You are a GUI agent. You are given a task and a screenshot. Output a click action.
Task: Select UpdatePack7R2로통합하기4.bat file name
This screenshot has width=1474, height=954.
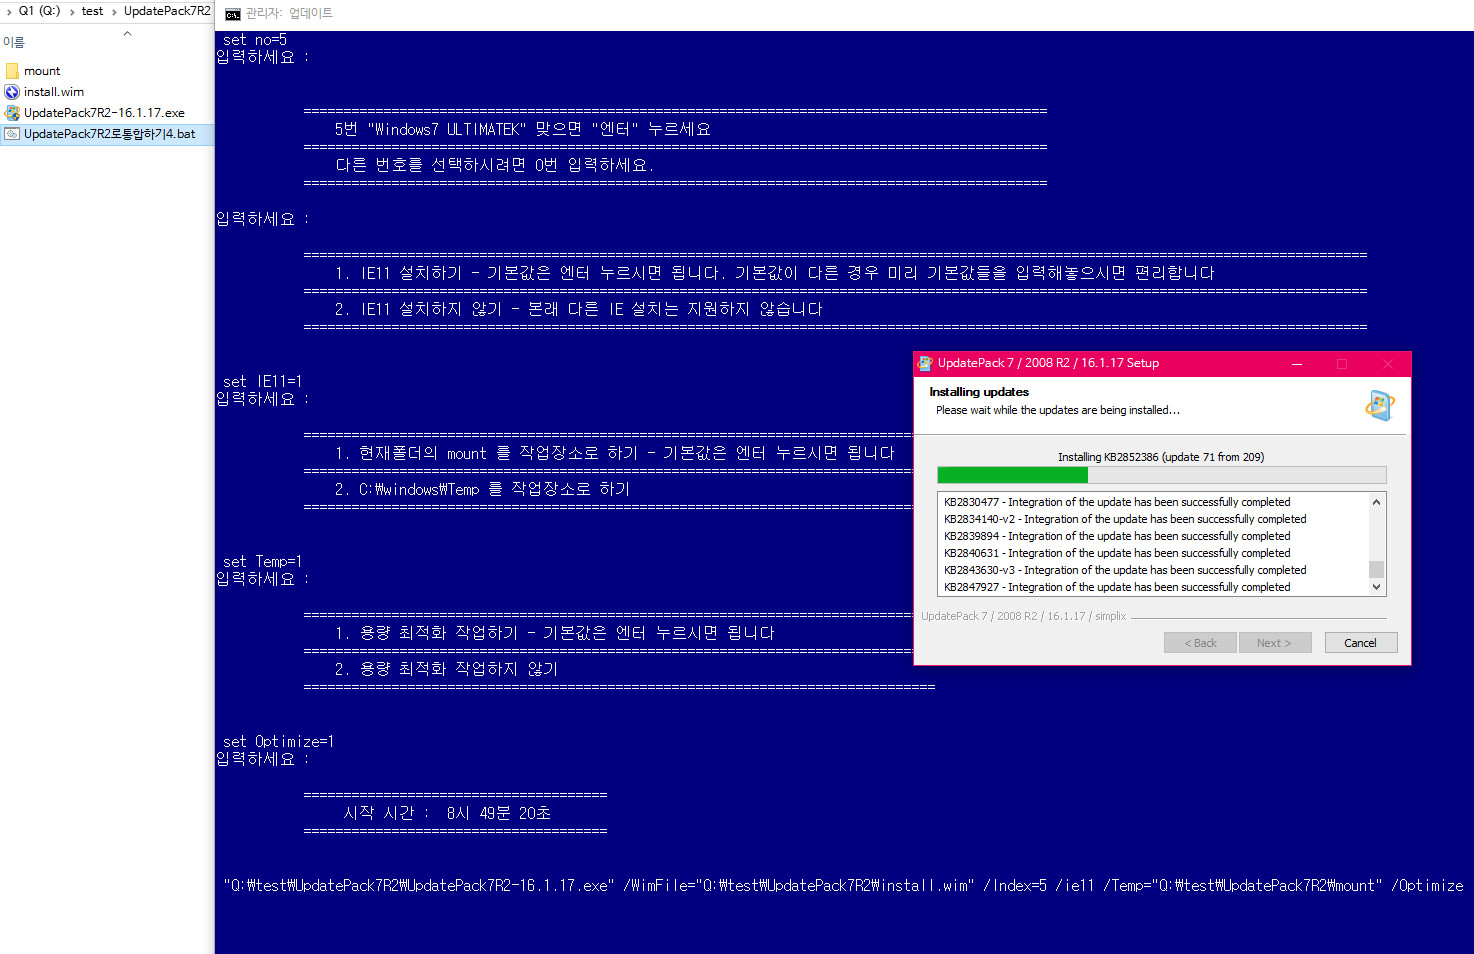(x=110, y=134)
